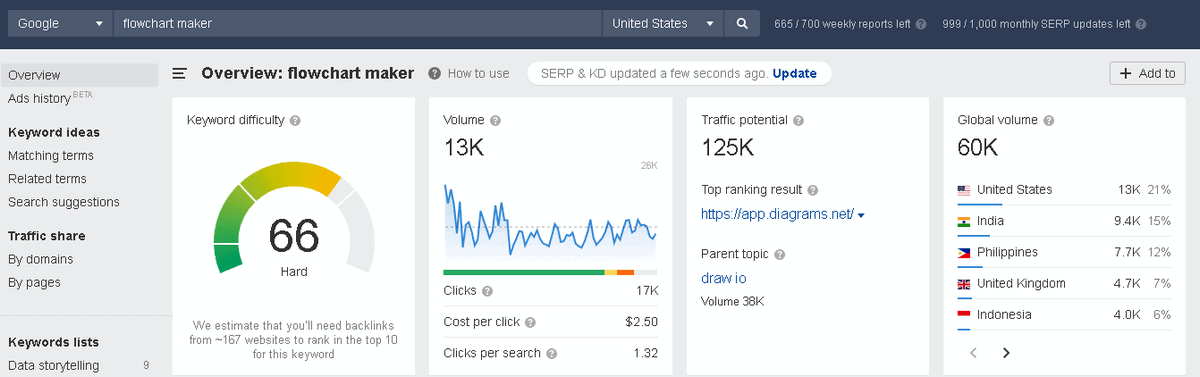The image size is (1200, 377).
Task: Go to next page of countries
Action: (1006, 353)
